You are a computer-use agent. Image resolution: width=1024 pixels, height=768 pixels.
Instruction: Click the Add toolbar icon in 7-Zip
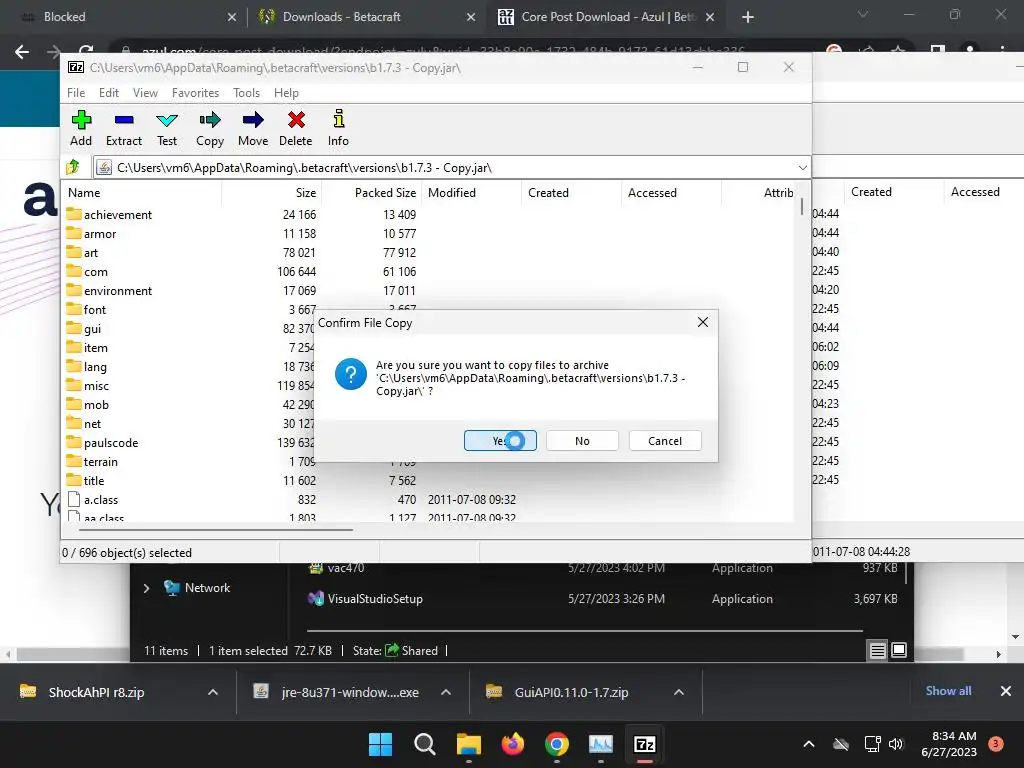tap(81, 128)
